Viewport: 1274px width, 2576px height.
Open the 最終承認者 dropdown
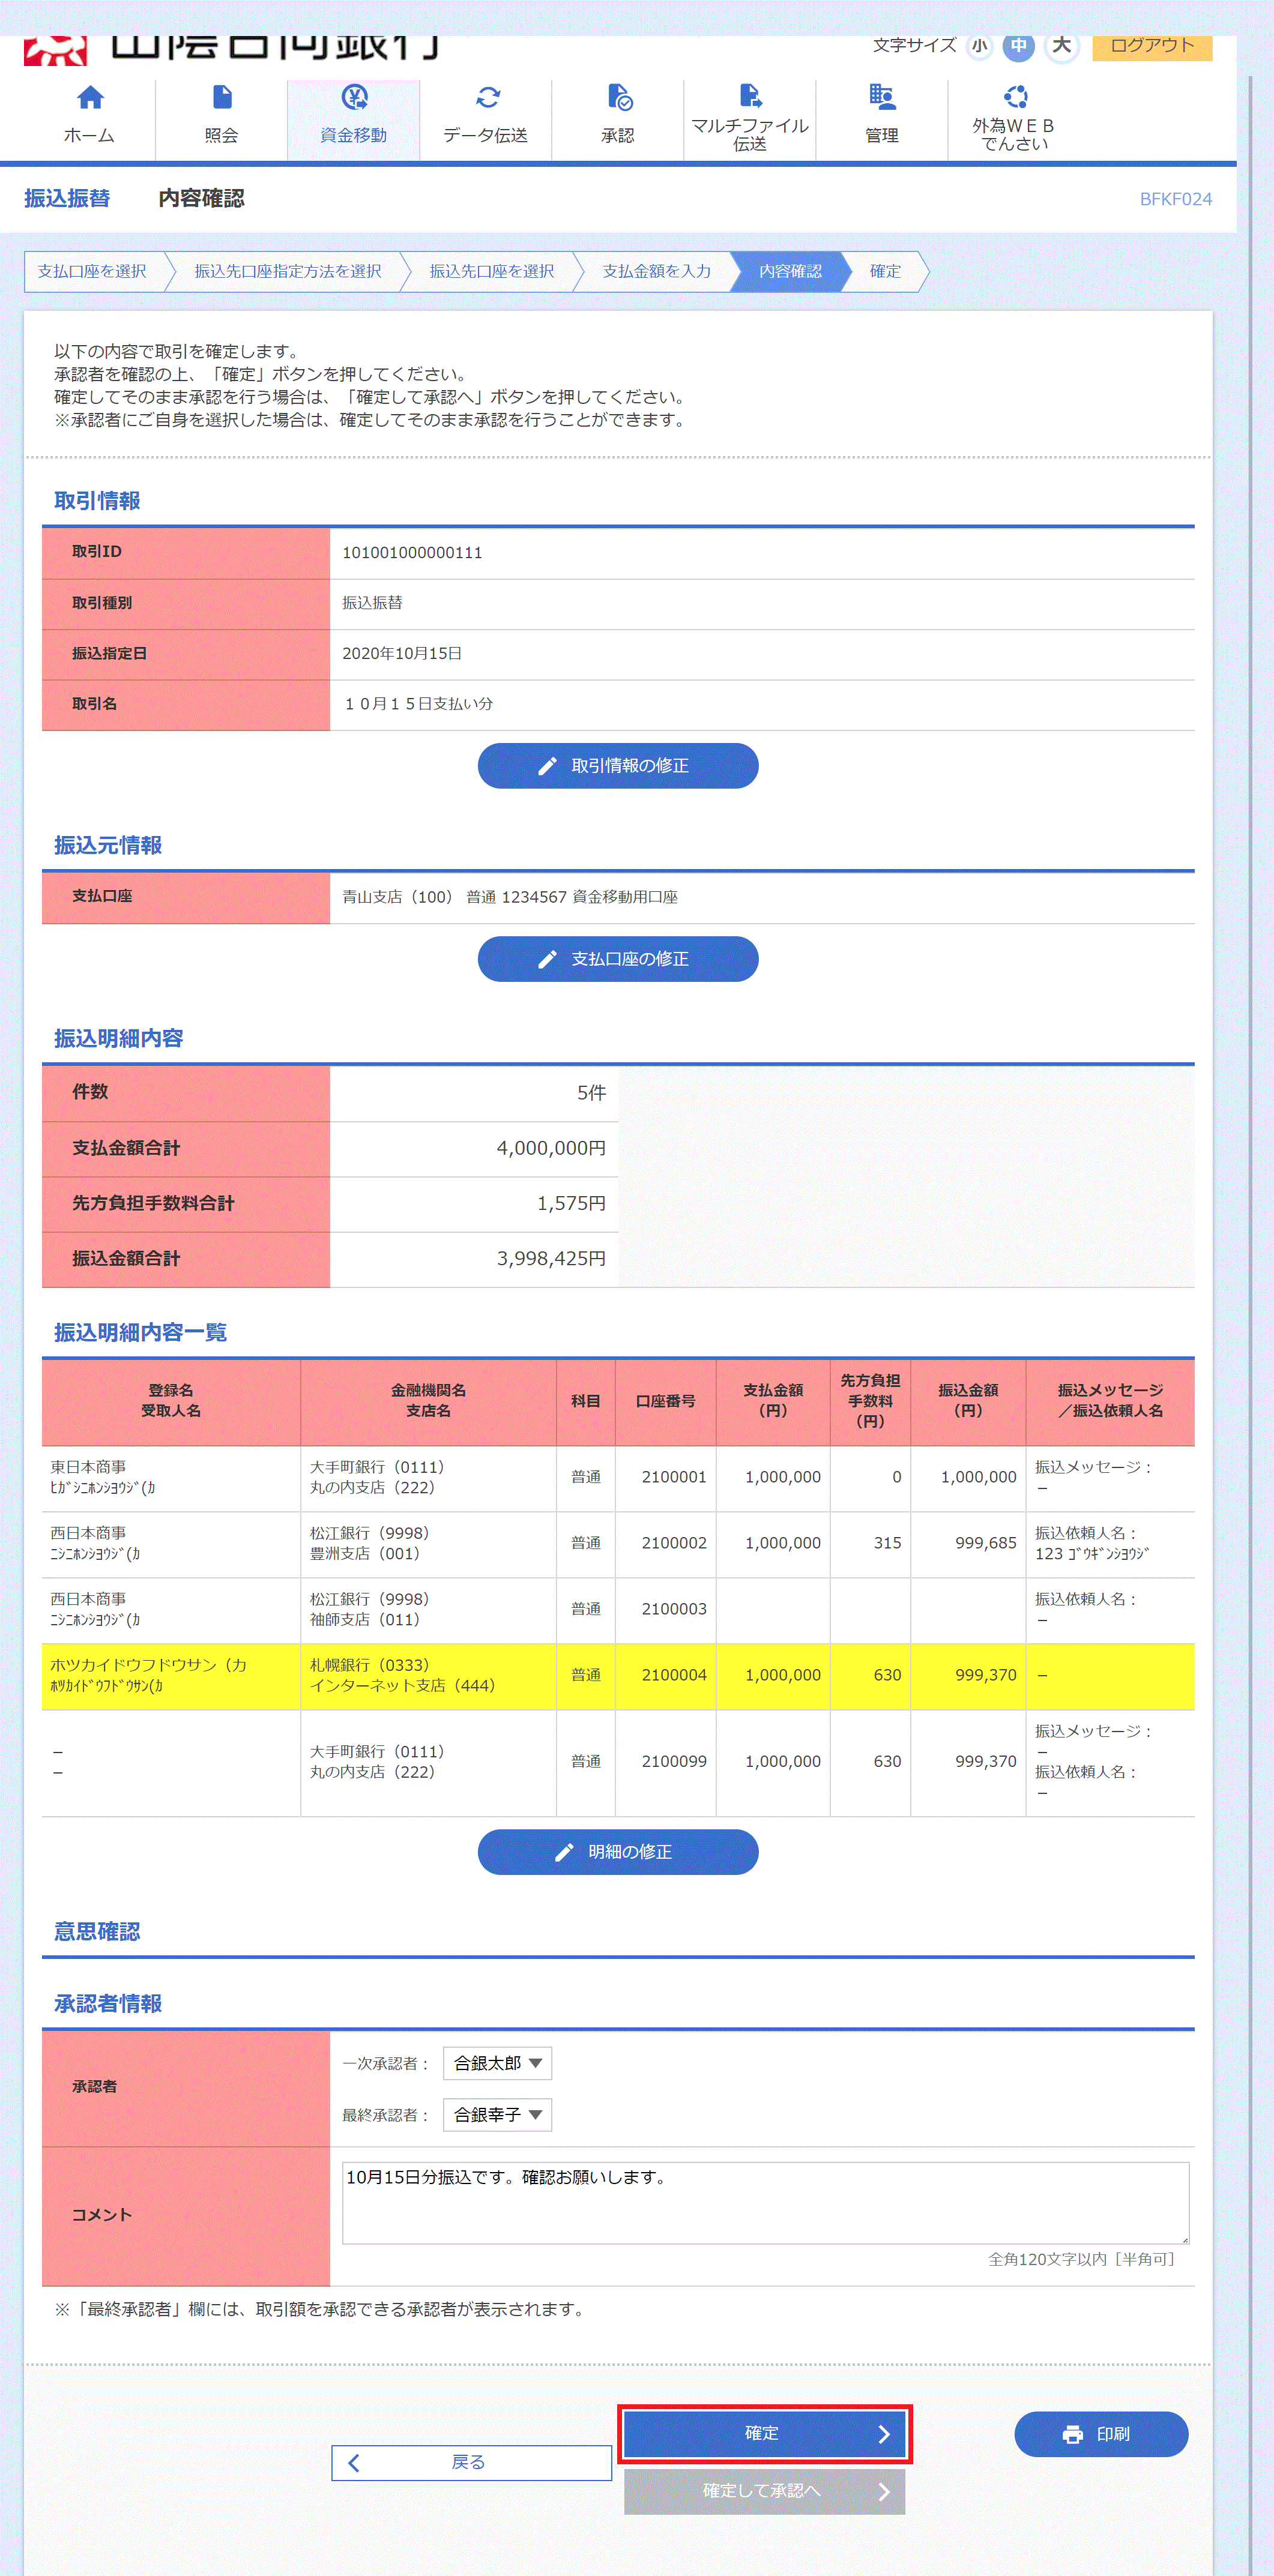click(x=497, y=2115)
